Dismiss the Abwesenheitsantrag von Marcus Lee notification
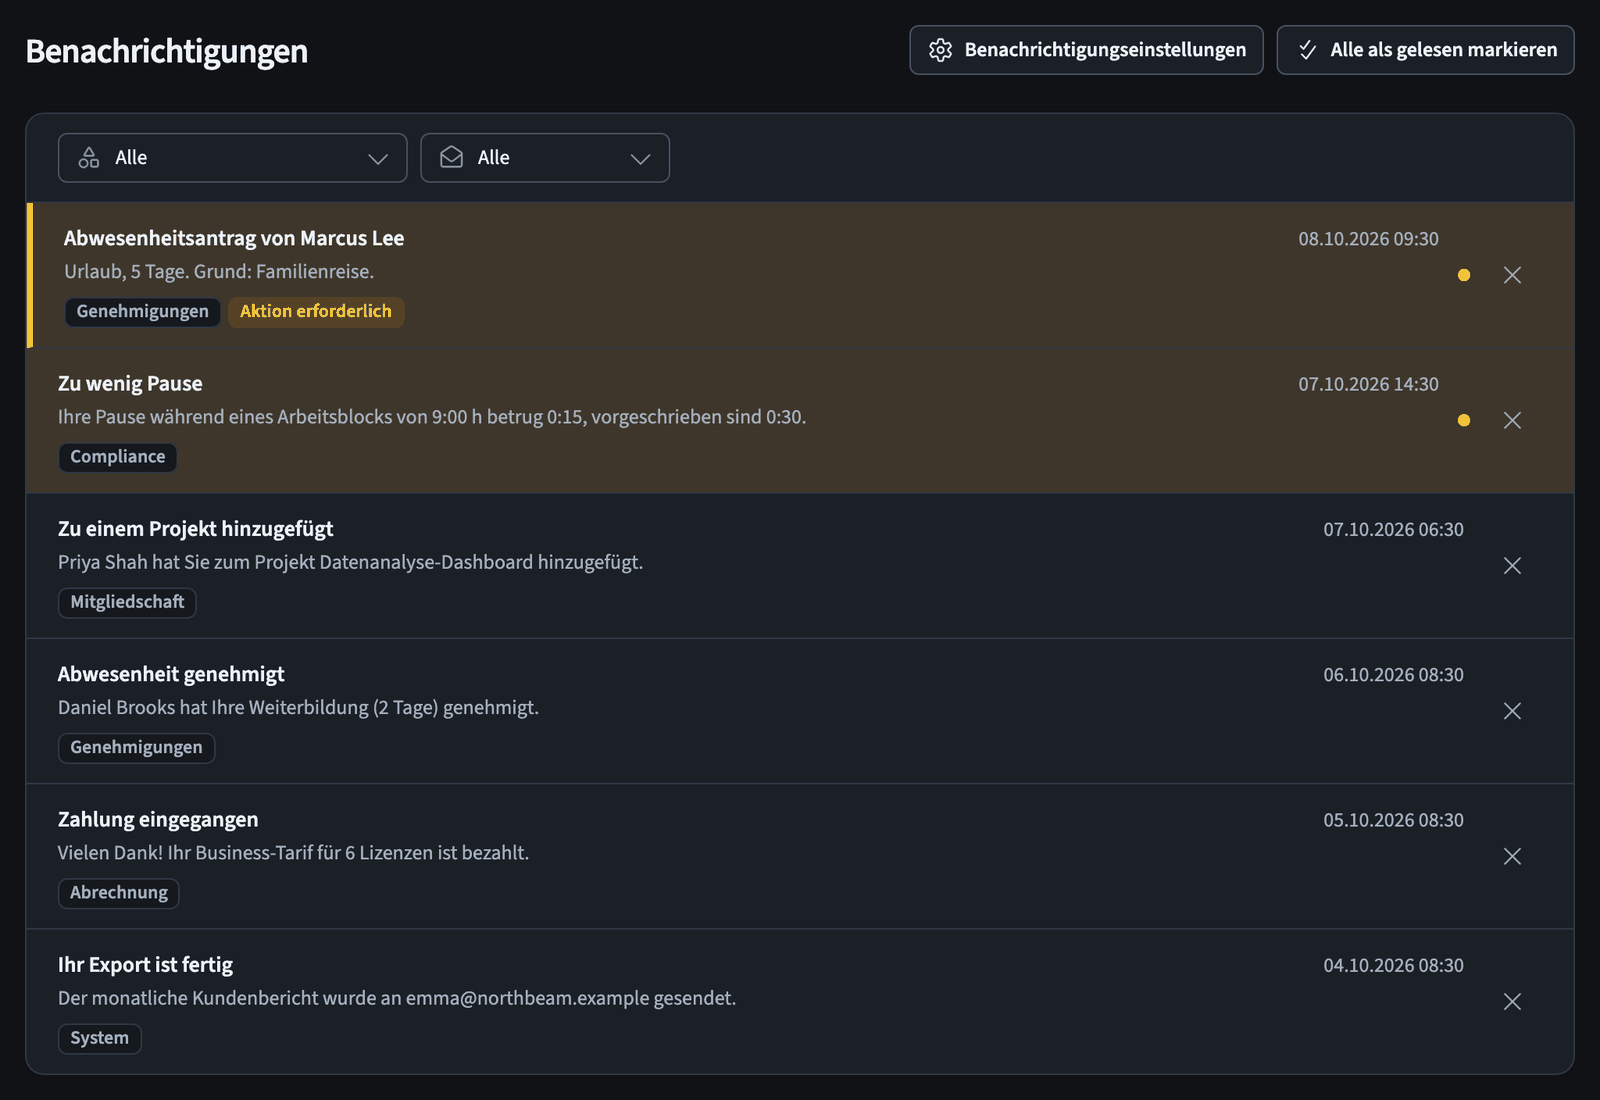 [1512, 275]
